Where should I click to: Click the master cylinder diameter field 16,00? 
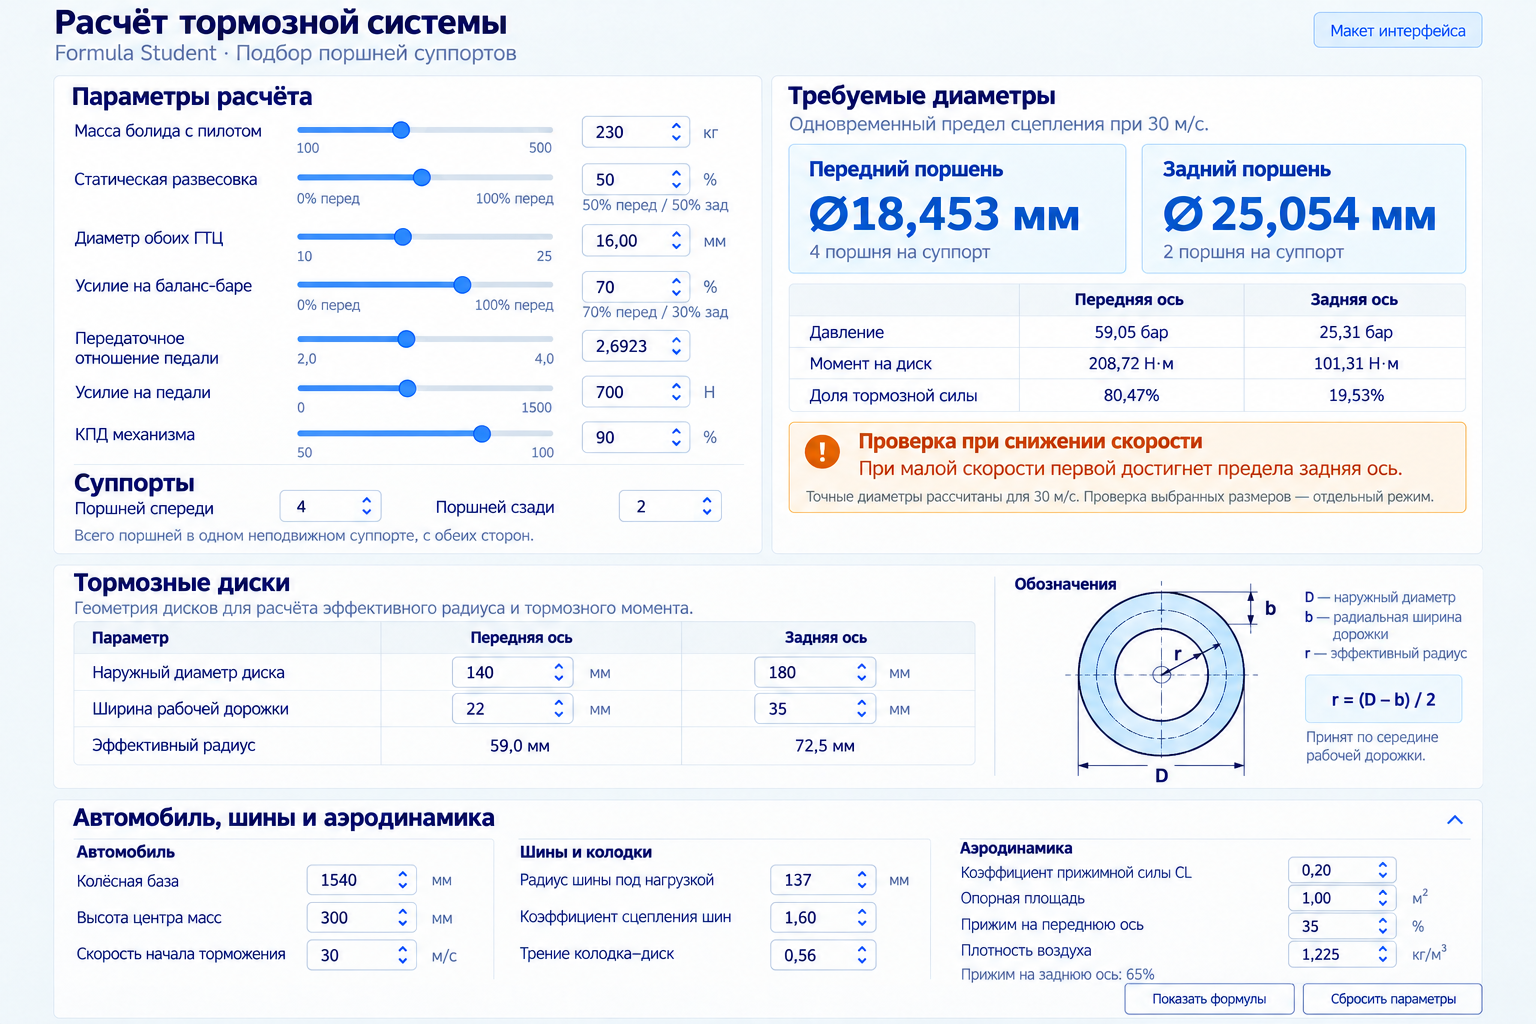[x=636, y=241]
